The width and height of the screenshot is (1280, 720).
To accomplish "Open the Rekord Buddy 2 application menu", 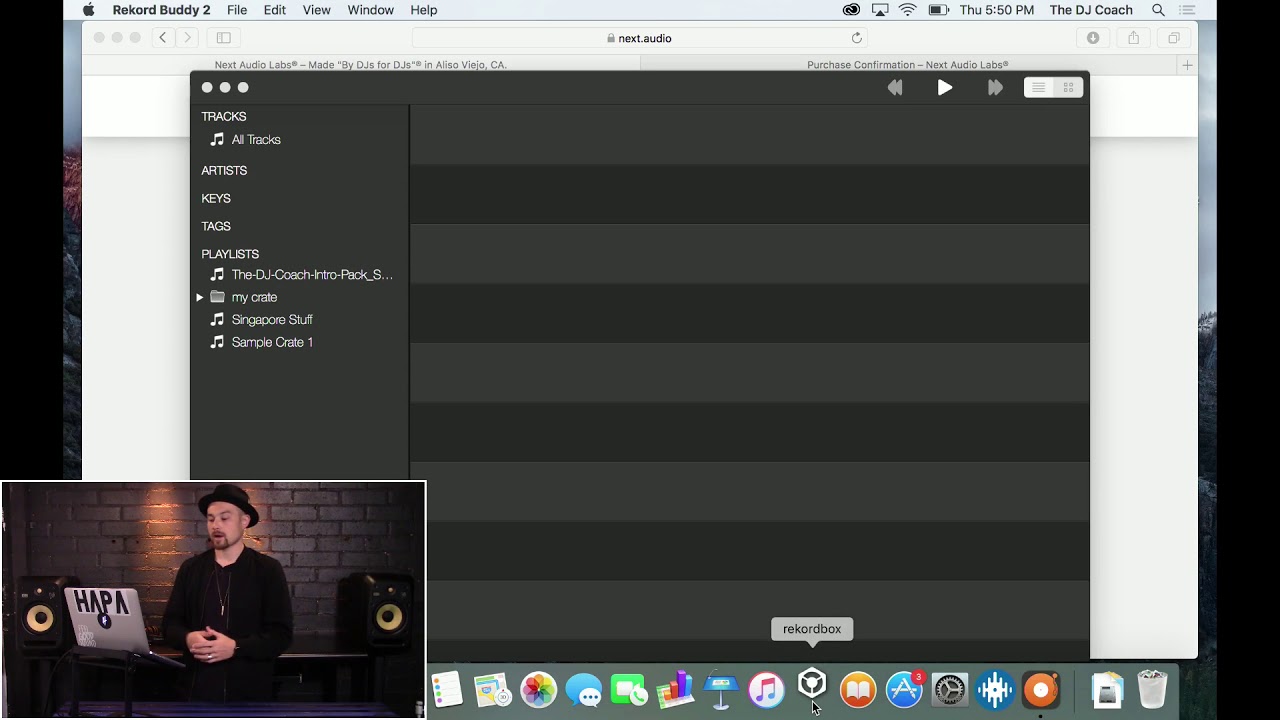I will click(161, 10).
